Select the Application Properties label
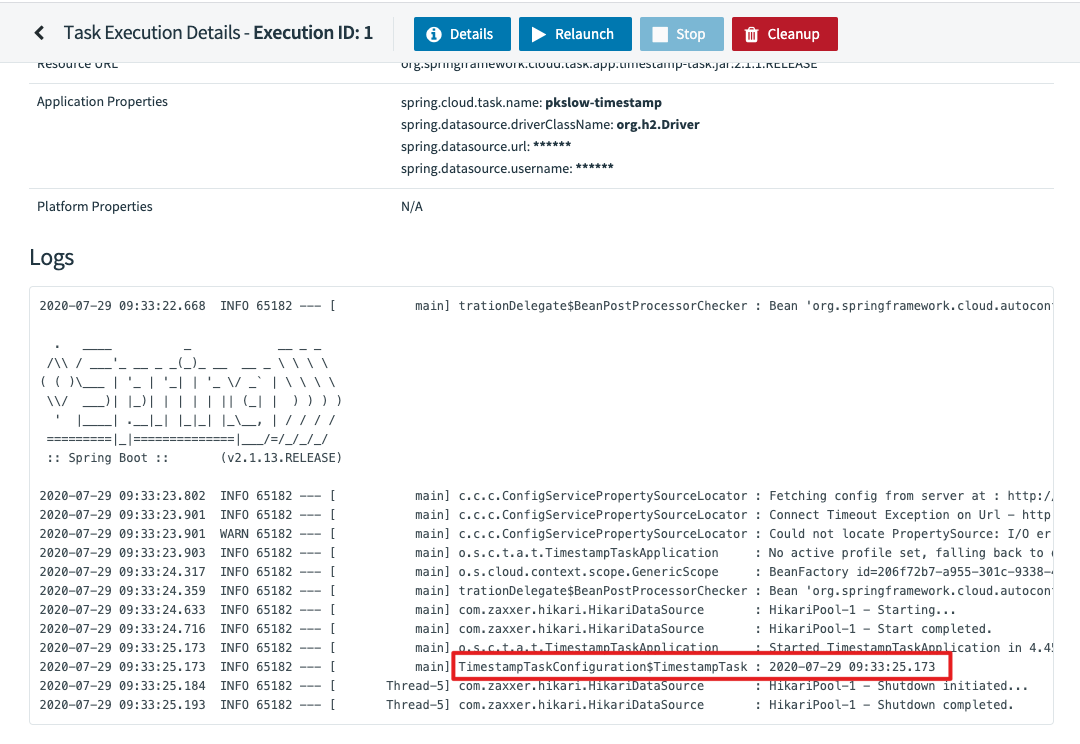This screenshot has height=744, width=1080. tap(102, 101)
